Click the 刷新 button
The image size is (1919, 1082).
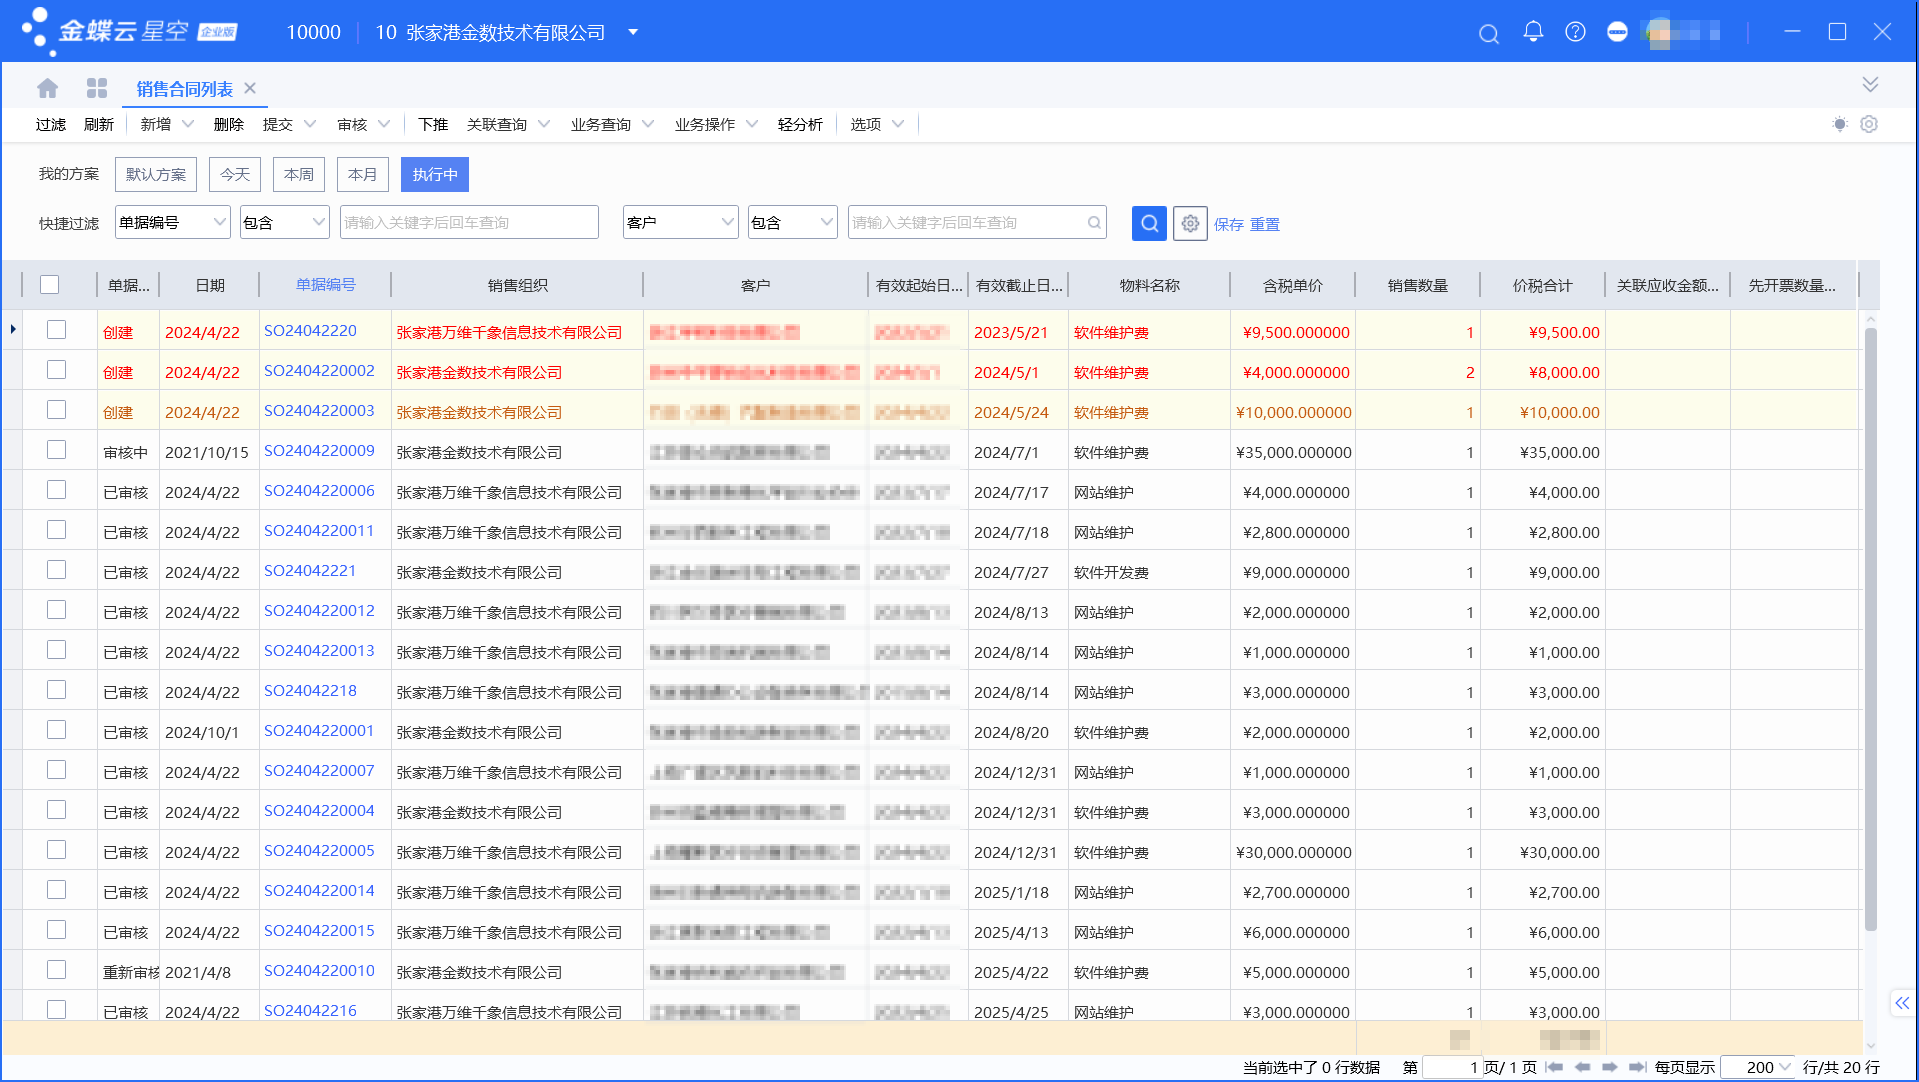point(99,124)
